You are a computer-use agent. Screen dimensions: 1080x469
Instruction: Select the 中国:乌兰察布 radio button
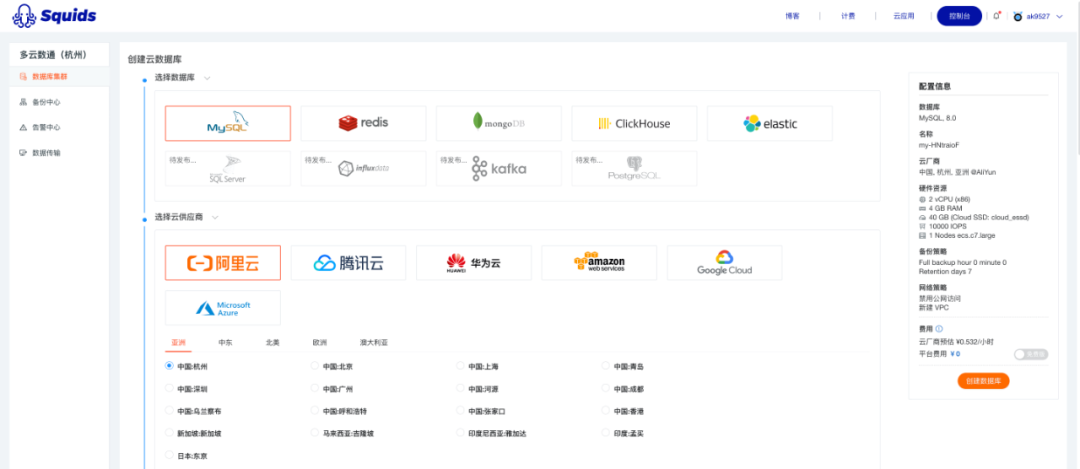click(x=169, y=410)
